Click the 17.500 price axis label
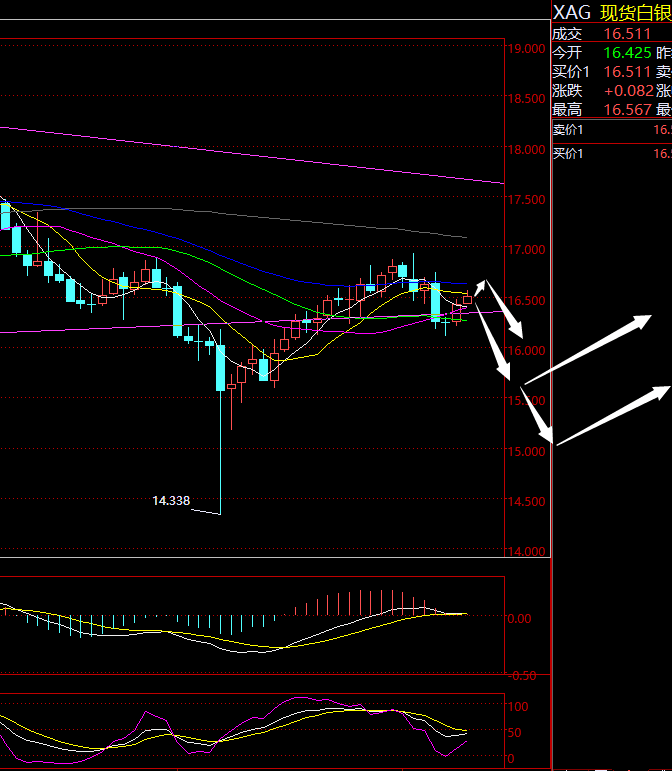This screenshot has height=771, width=672. (x=526, y=200)
